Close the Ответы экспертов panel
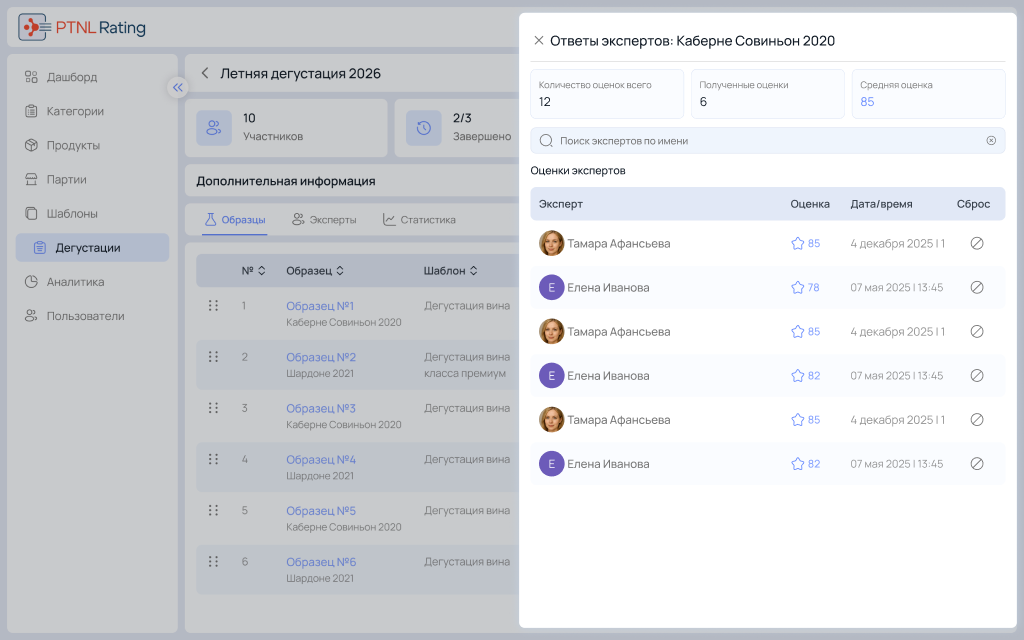 click(538, 40)
